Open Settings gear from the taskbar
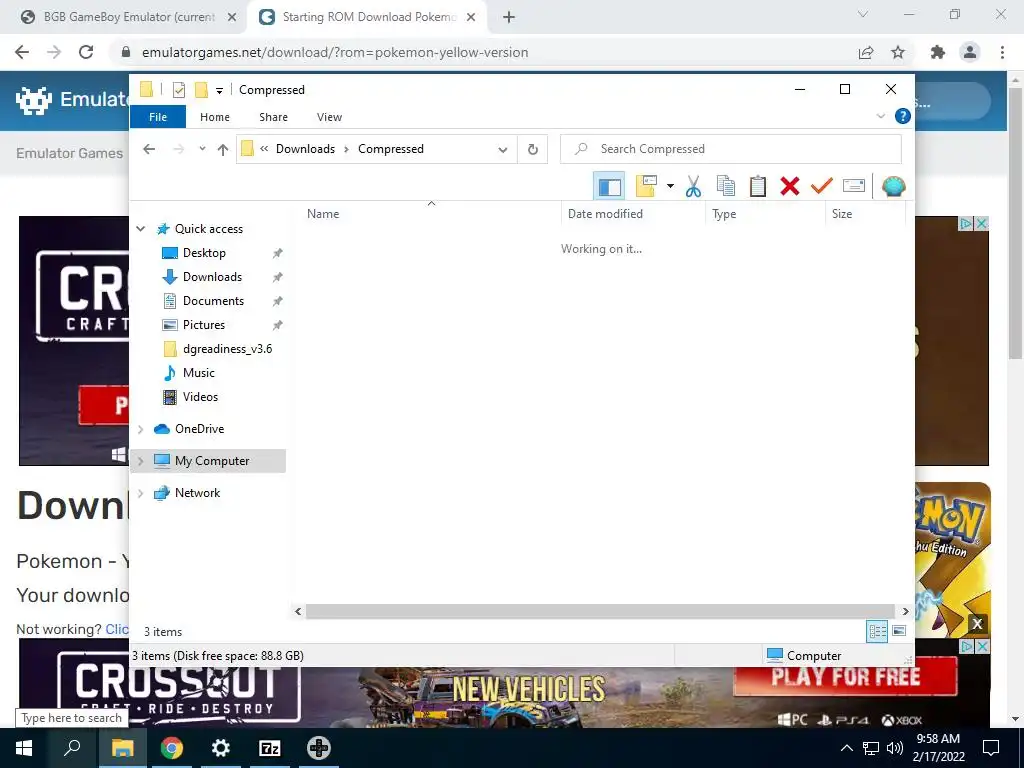Image resolution: width=1024 pixels, height=768 pixels. [x=221, y=748]
